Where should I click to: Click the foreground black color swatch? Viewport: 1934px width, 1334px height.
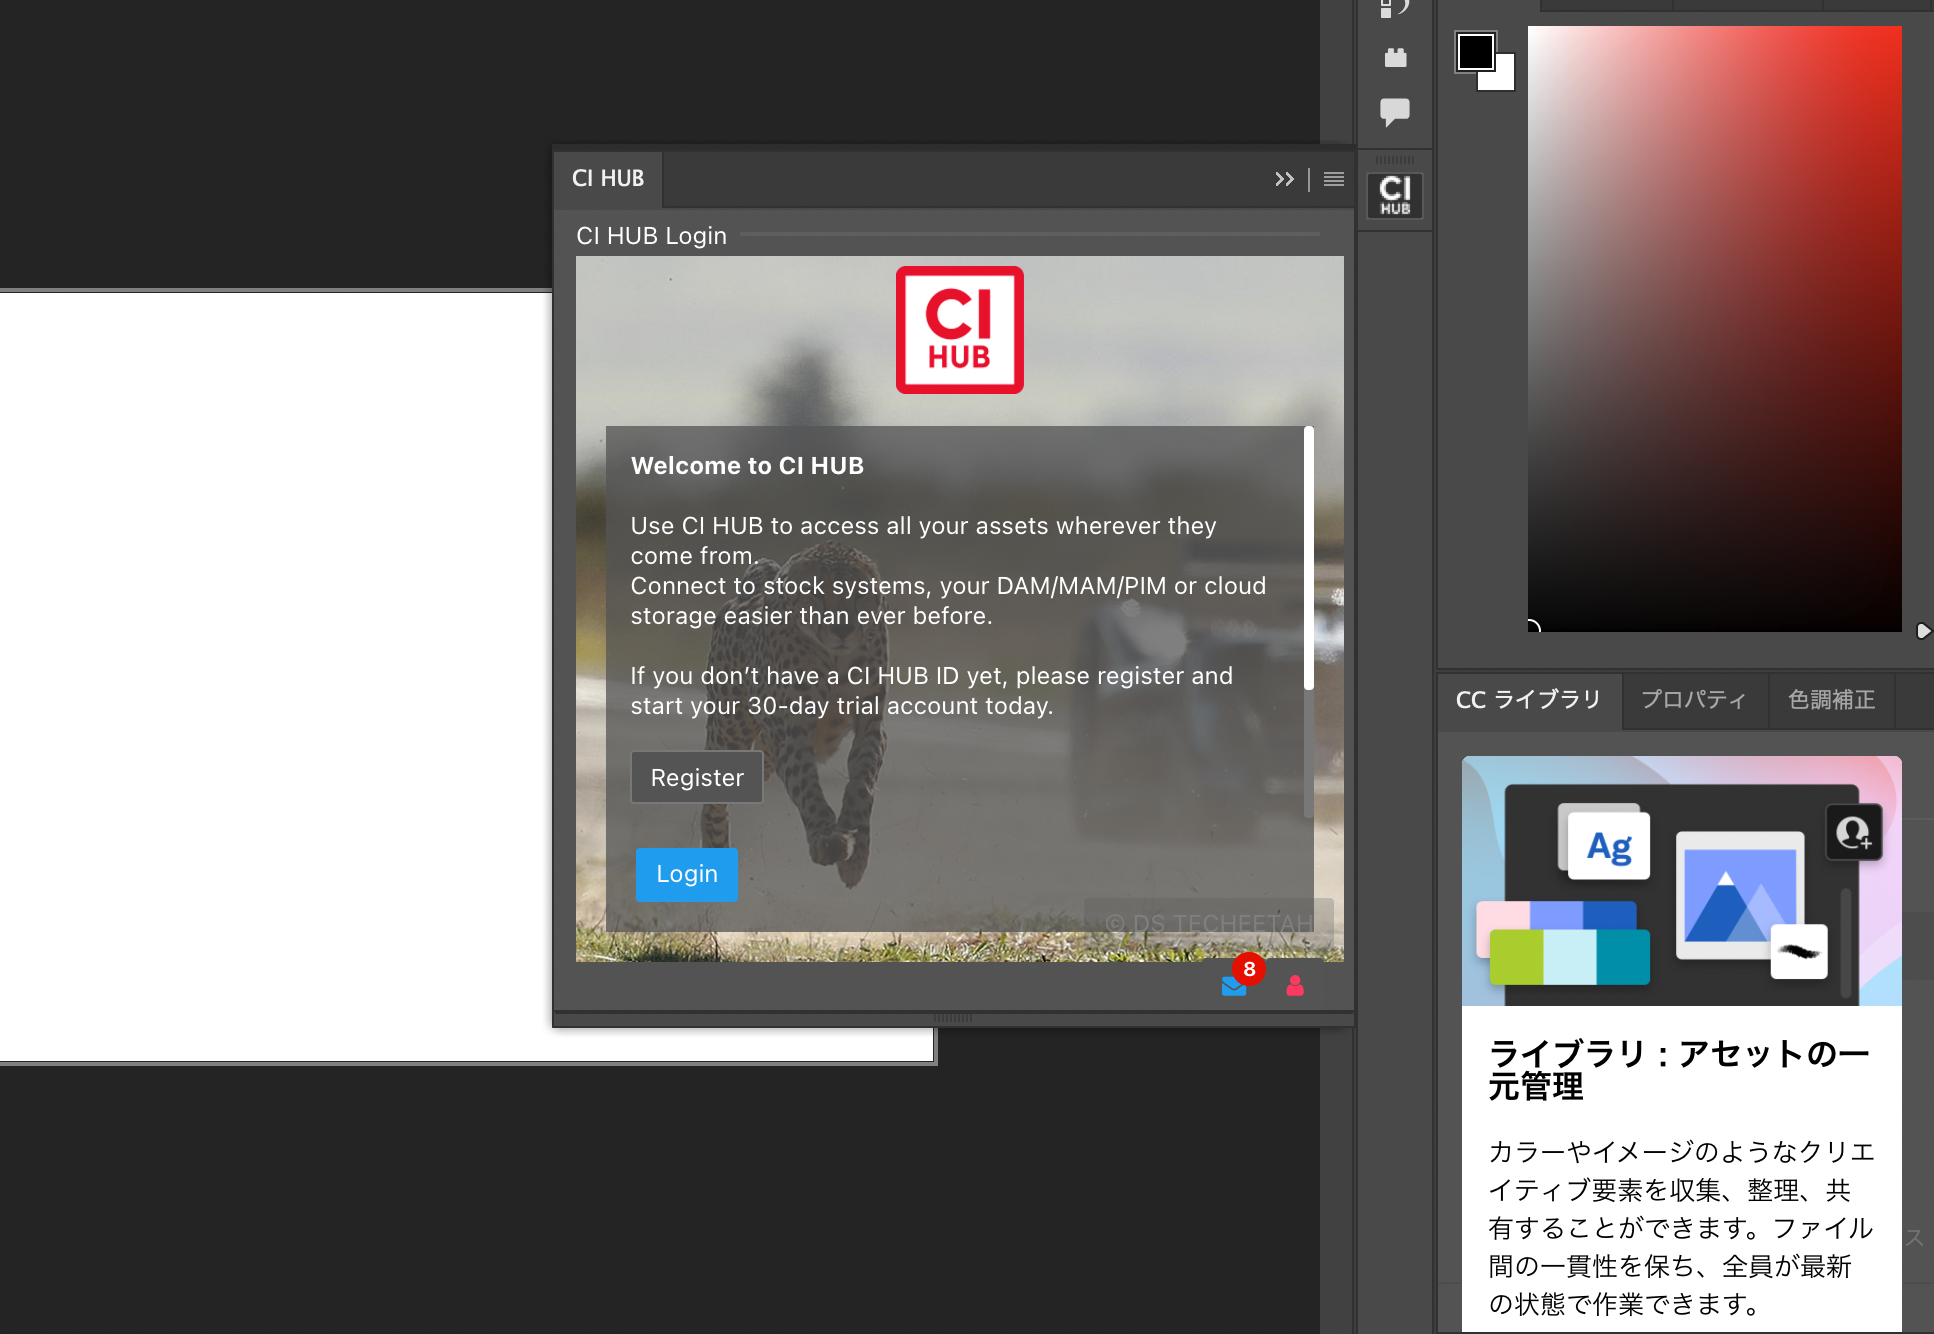1475,52
